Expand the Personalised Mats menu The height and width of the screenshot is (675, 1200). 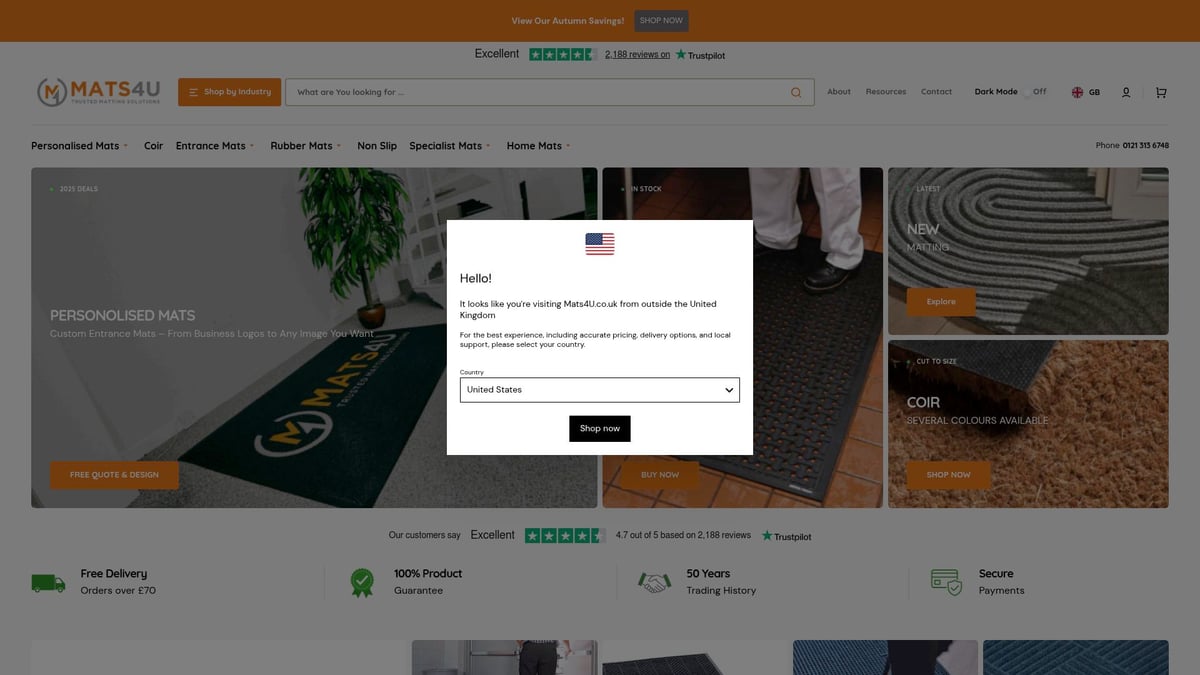pos(79,146)
